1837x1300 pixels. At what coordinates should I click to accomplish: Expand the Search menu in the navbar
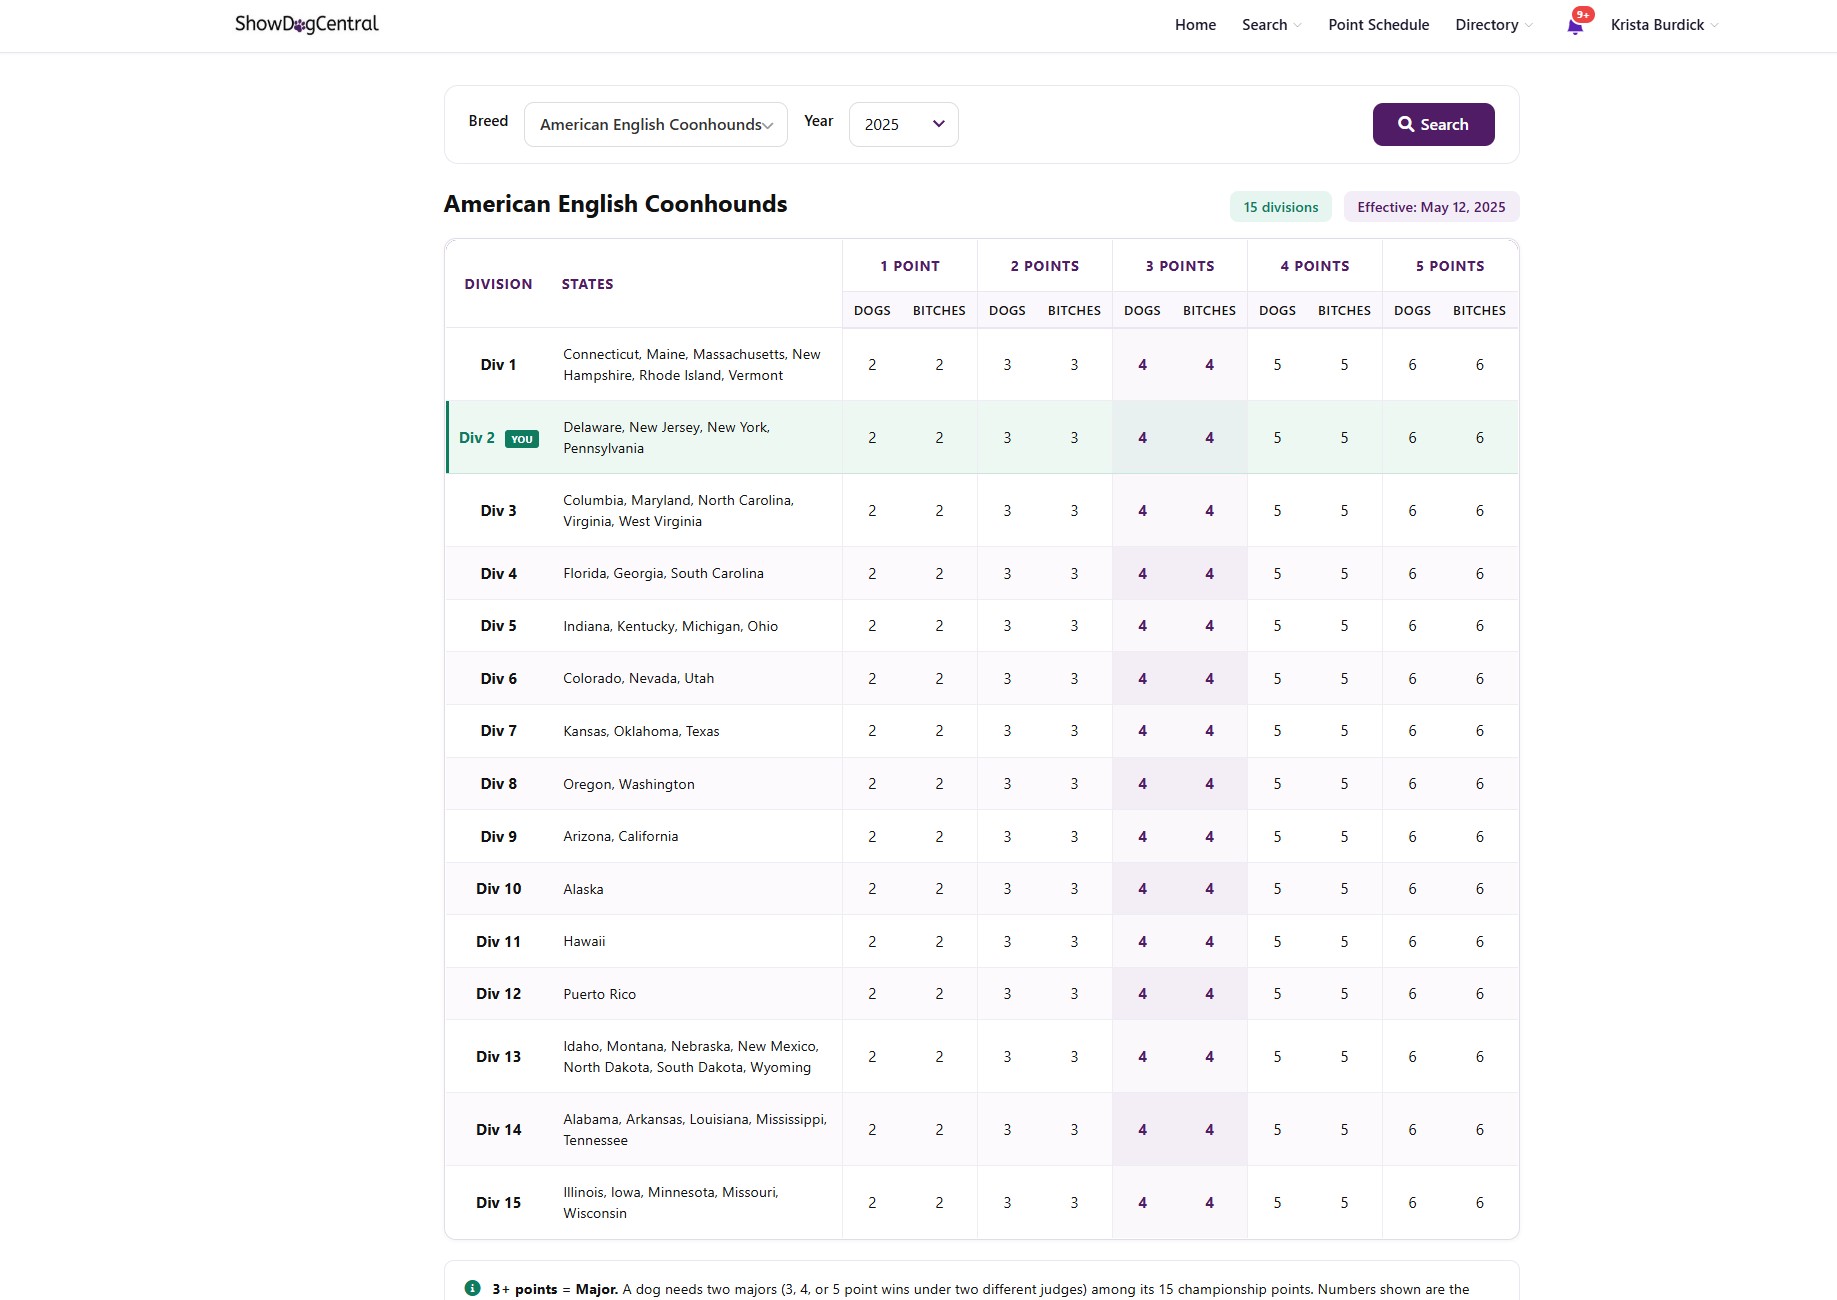[x=1270, y=24]
